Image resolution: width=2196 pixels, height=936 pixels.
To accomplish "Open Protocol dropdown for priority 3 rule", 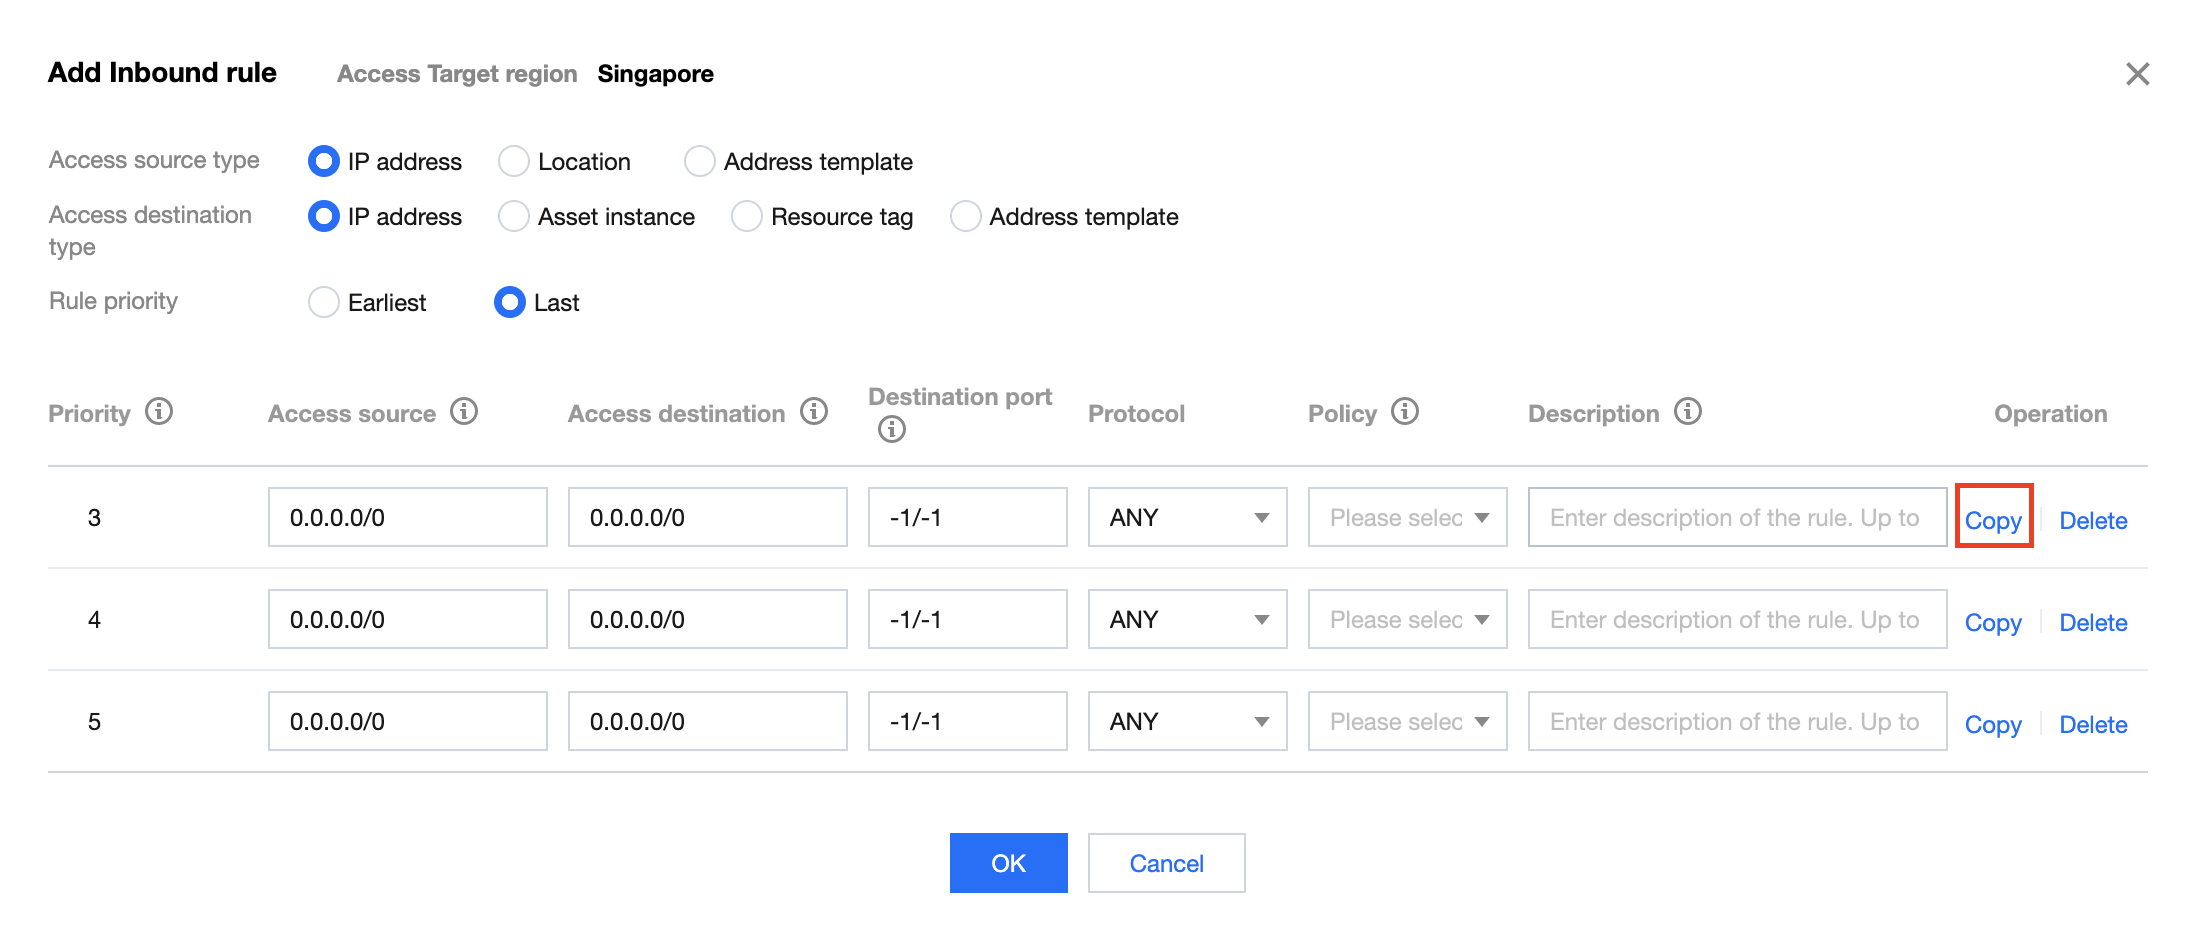I will (1187, 518).
